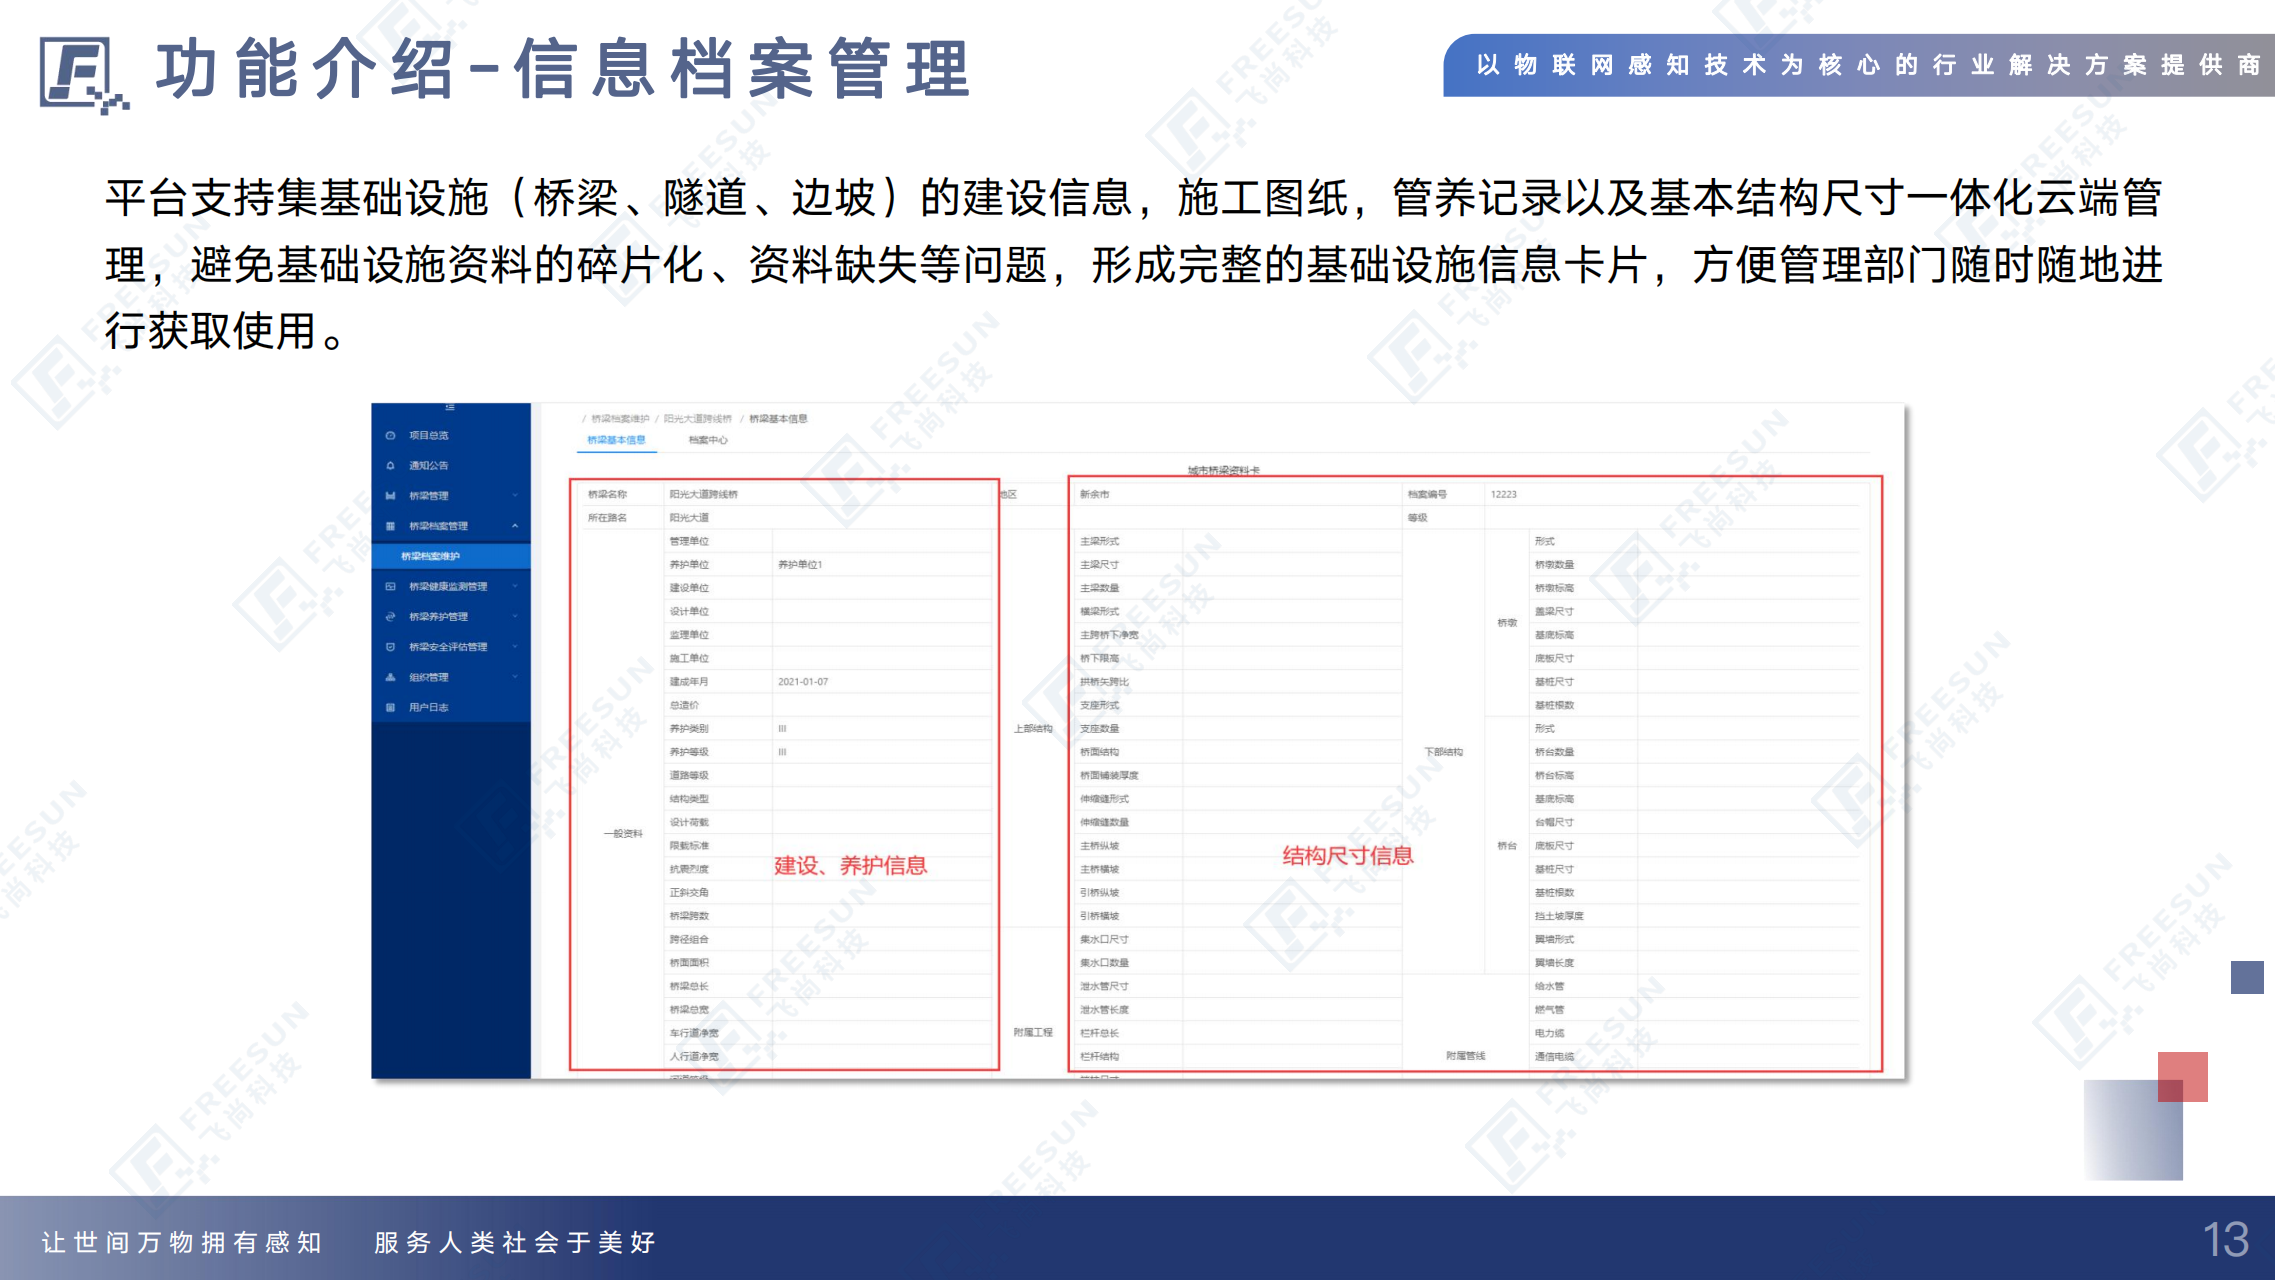Click the 支座数量 row label
Image resolution: width=2275 pixels, height=1280 pixels.
[x=1099, y=729]
